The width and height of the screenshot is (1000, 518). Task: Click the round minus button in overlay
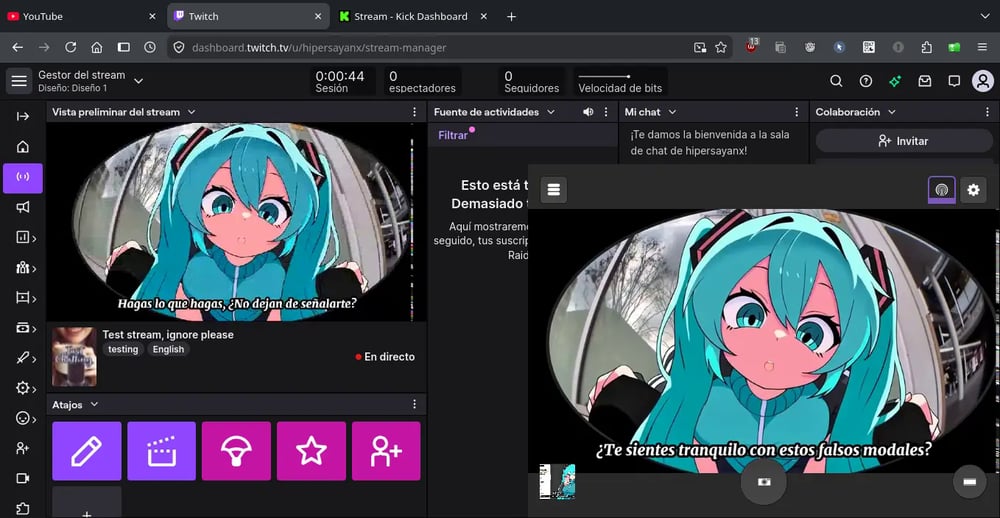[969, 482]
